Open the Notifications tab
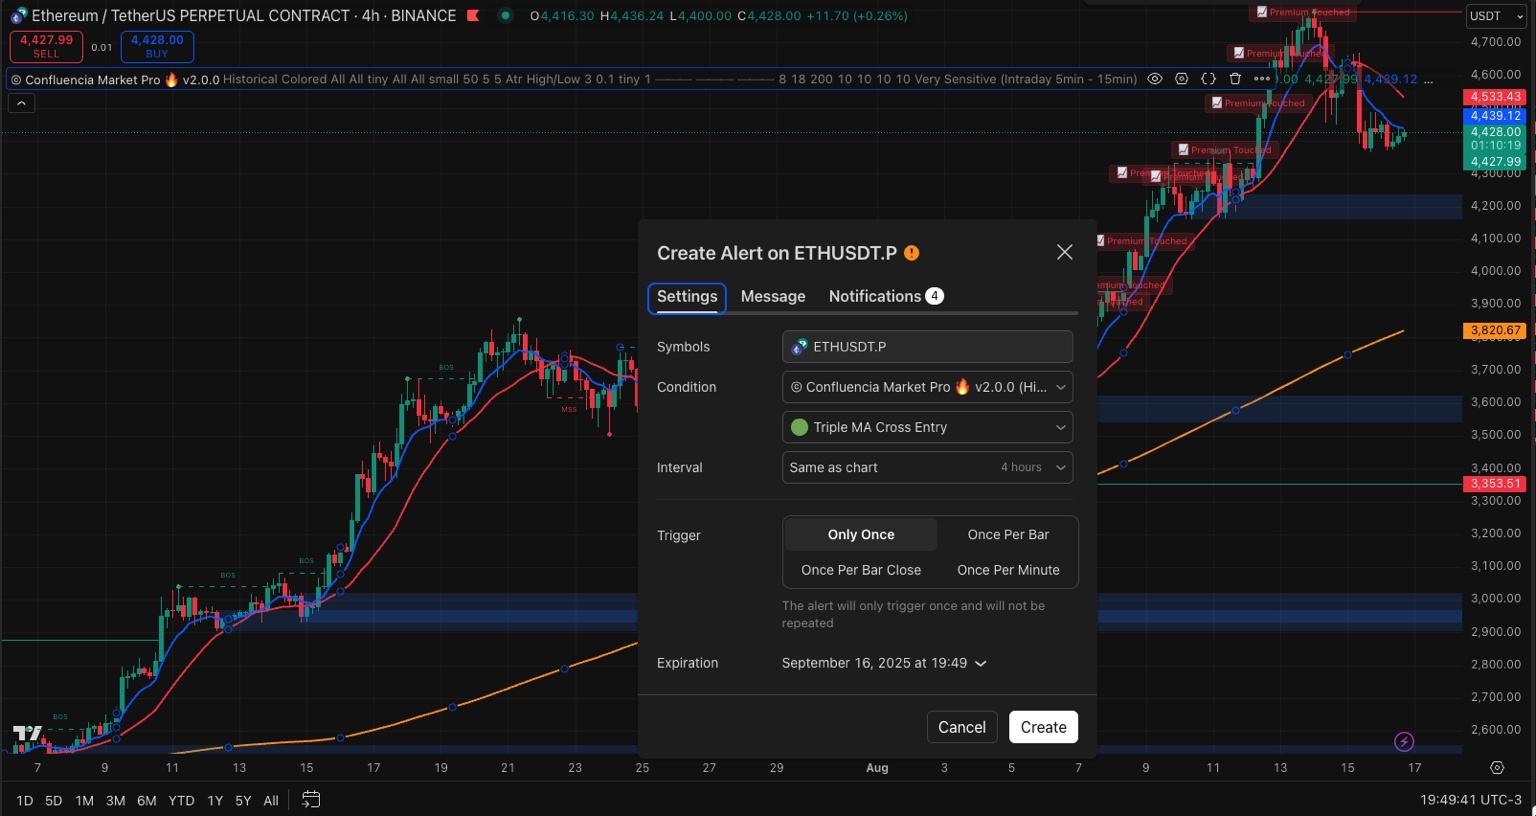 pos(886,296)
